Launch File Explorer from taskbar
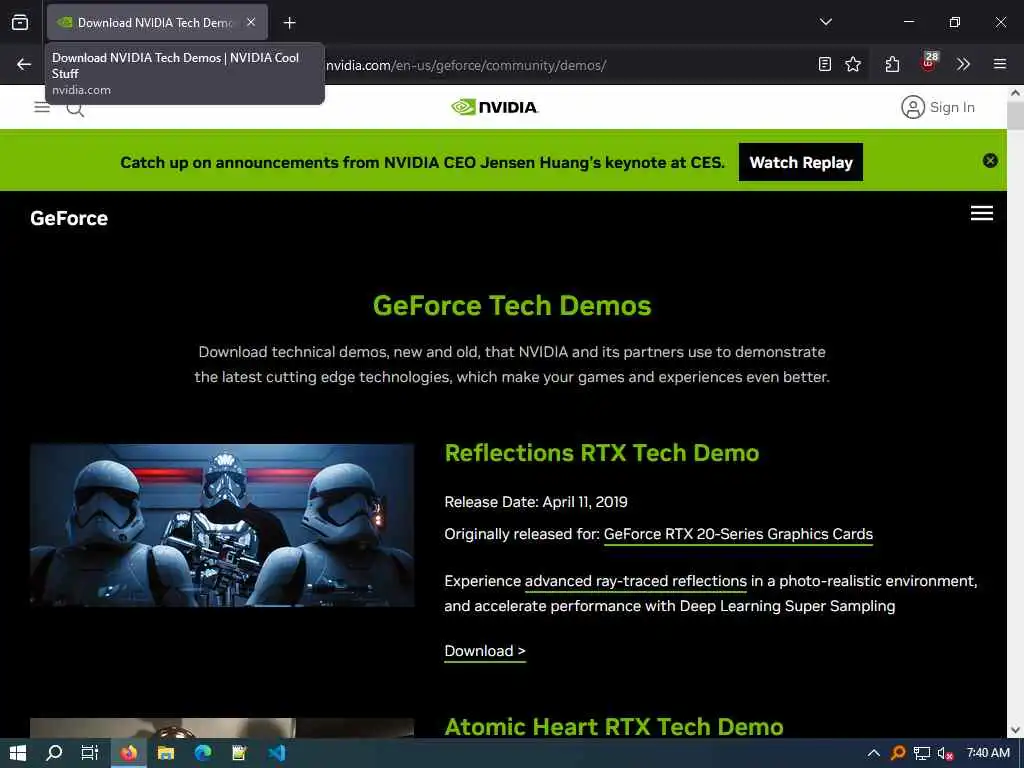This screenshot has height=768, width=1024. [166, 753]
